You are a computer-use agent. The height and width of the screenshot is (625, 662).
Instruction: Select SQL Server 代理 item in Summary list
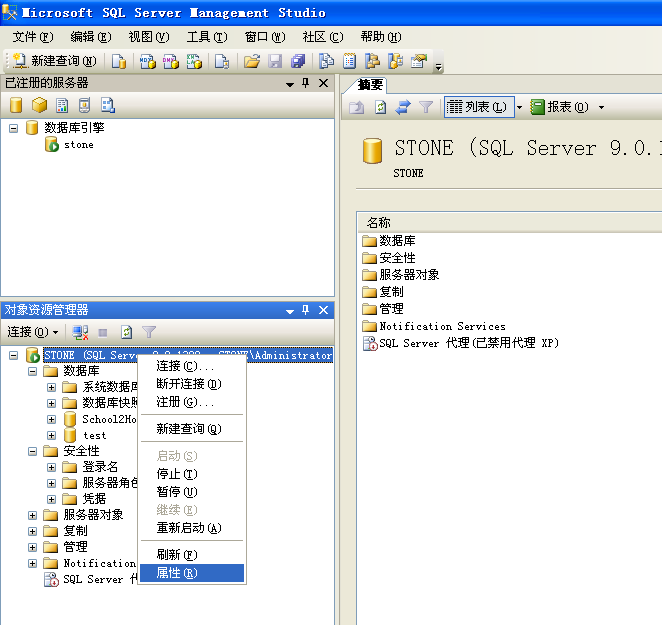coord(461,343)
